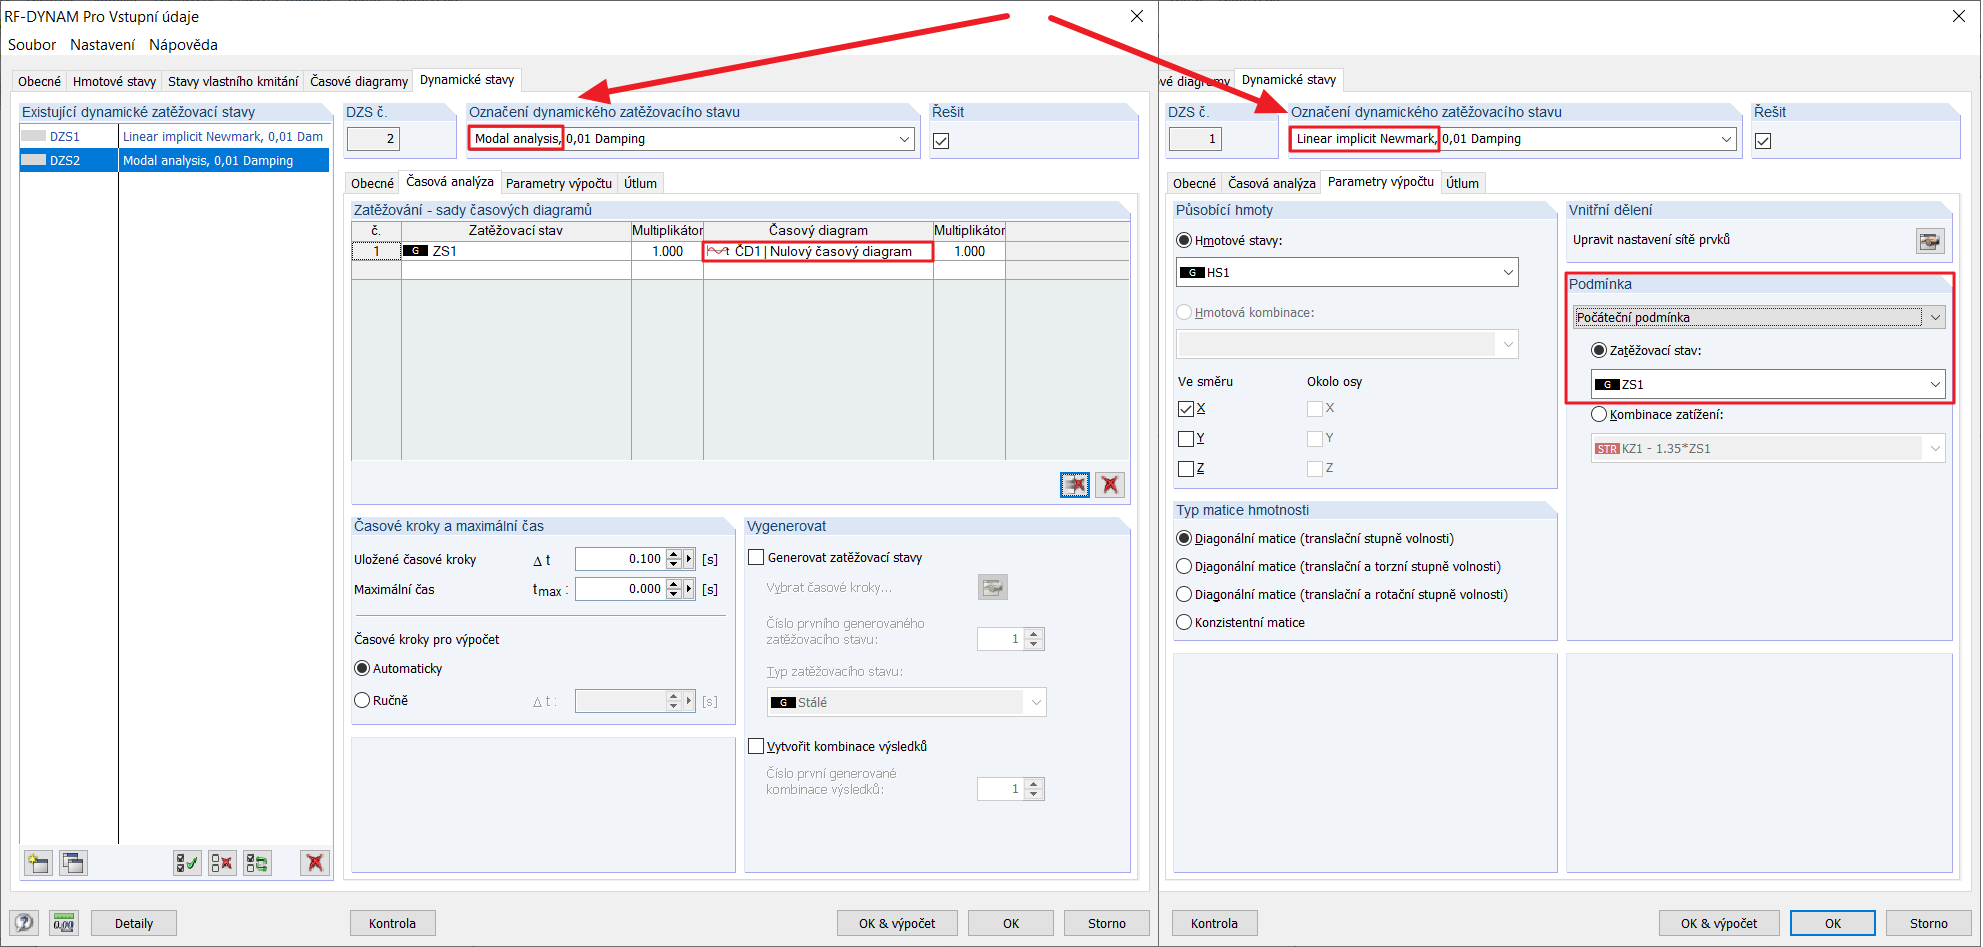Switch to the Stavy vlastního kmitání tab
Screen dimensions: 1983x947
[233, 81]
